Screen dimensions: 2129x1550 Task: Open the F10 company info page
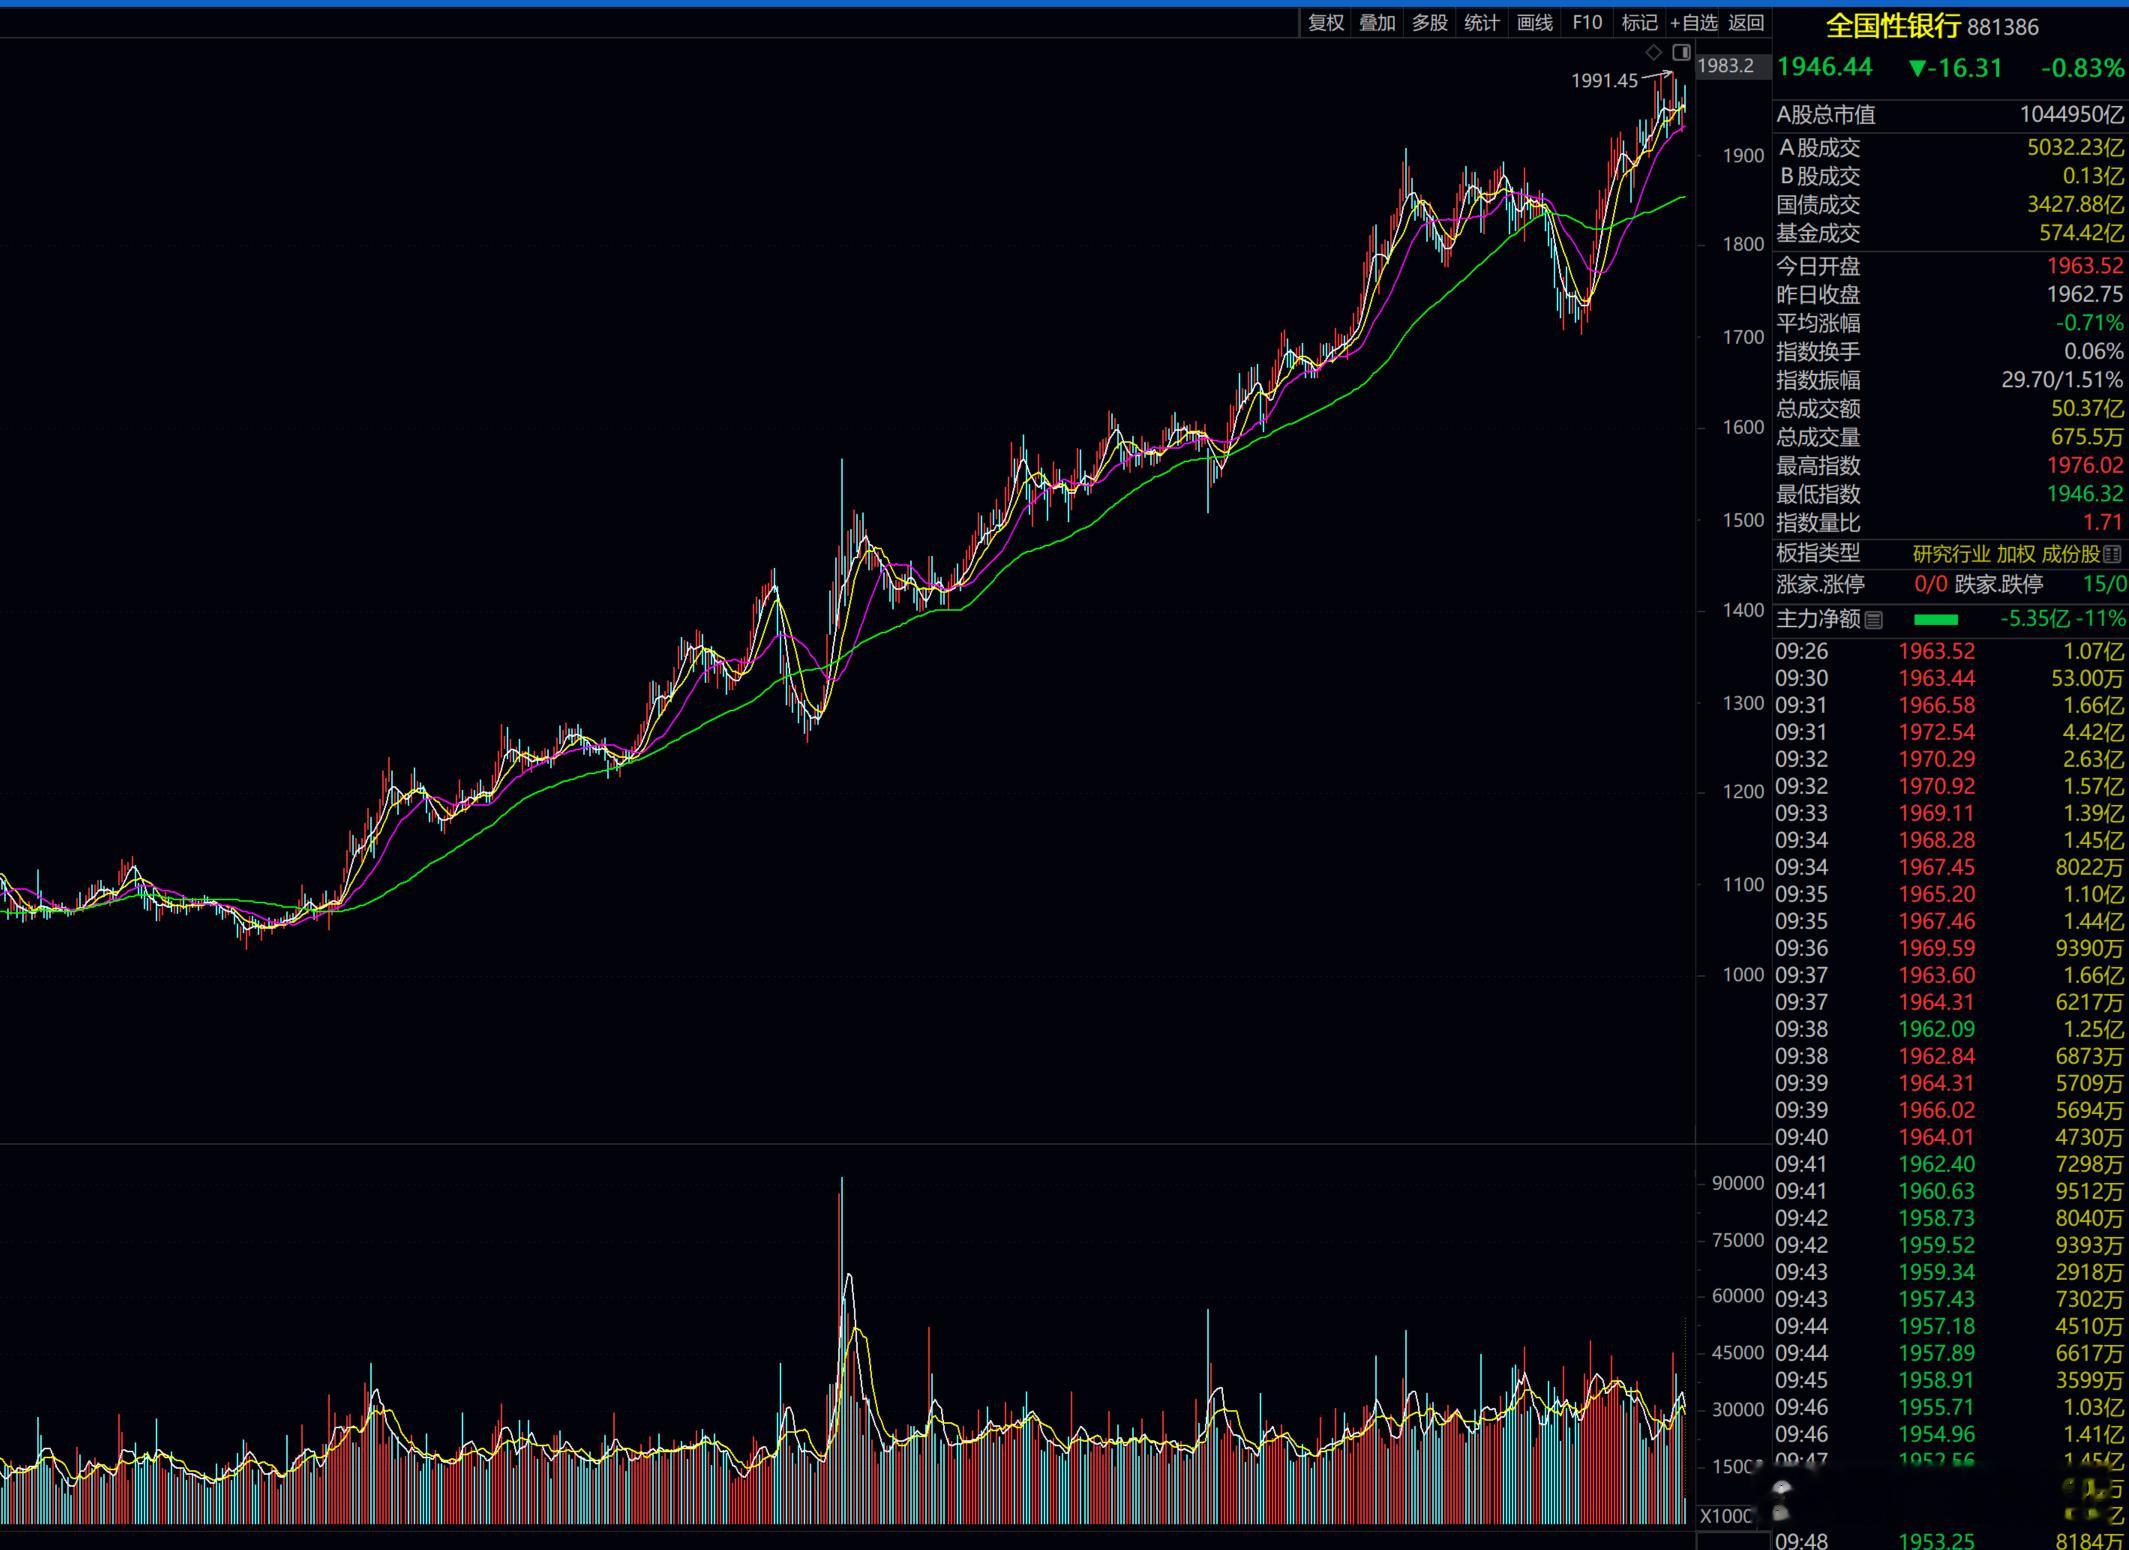pos(1586,22)
